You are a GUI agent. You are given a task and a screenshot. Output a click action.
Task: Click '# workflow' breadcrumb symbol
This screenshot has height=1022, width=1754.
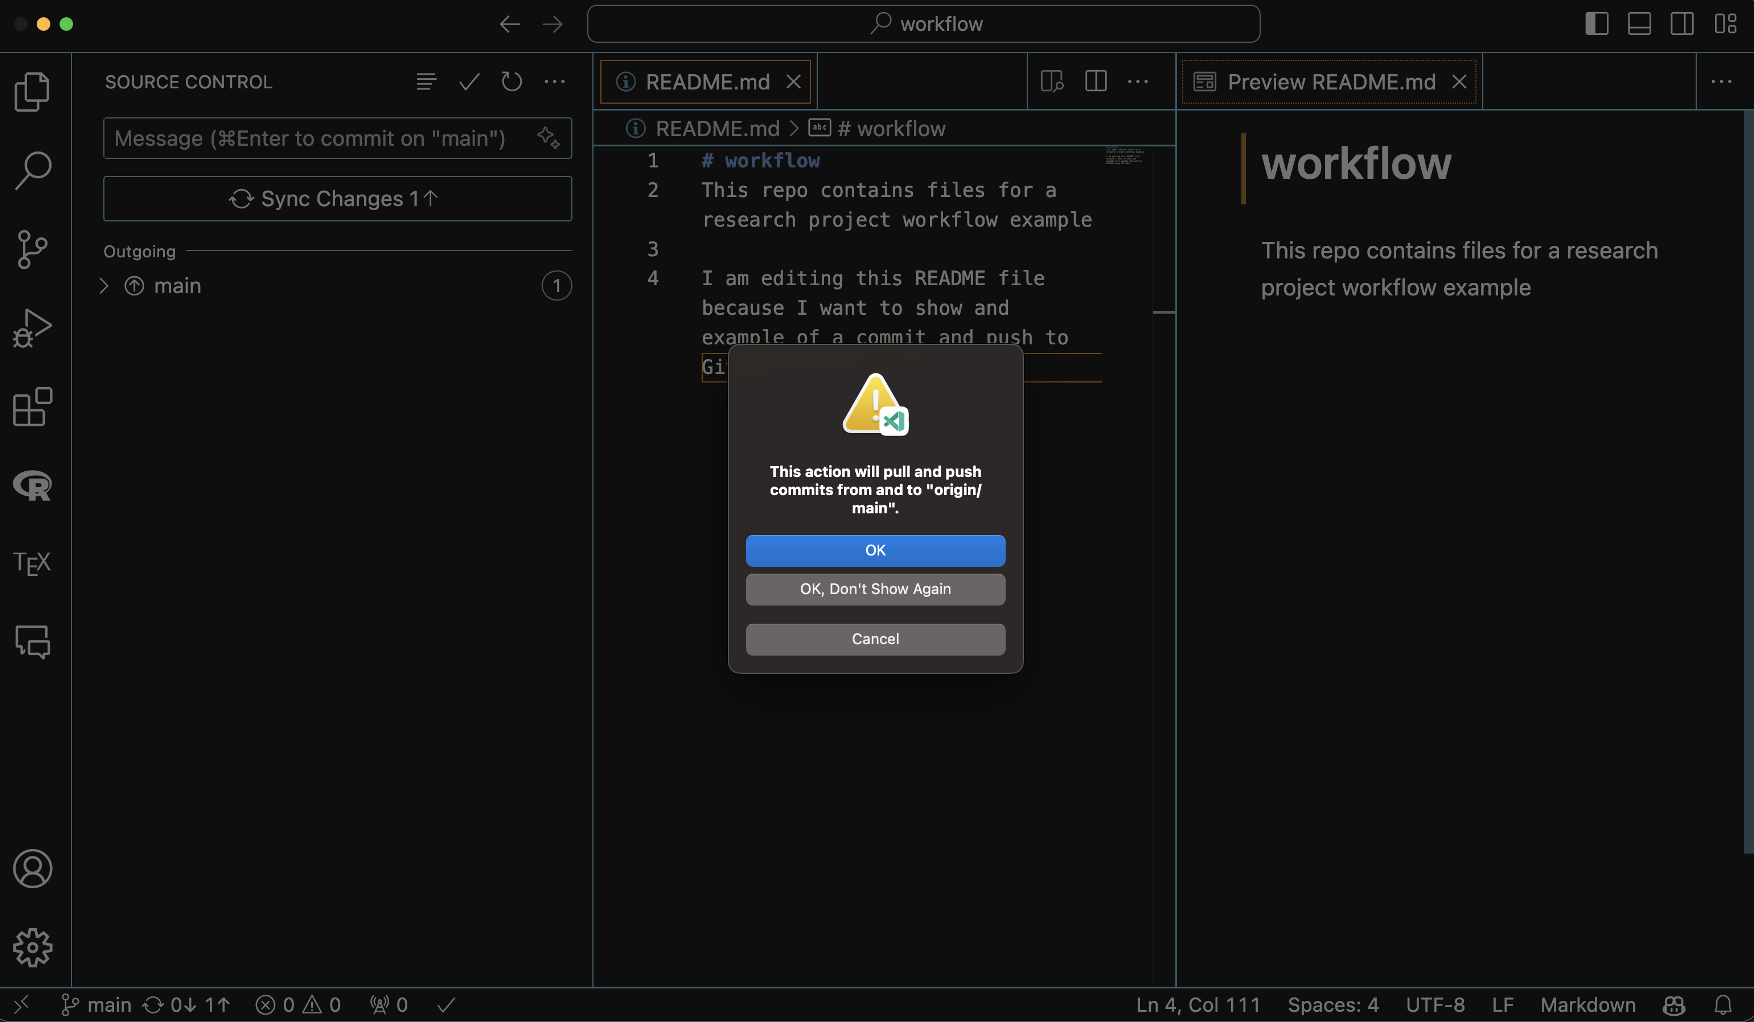pyautogui.click(x=891, y=129)
